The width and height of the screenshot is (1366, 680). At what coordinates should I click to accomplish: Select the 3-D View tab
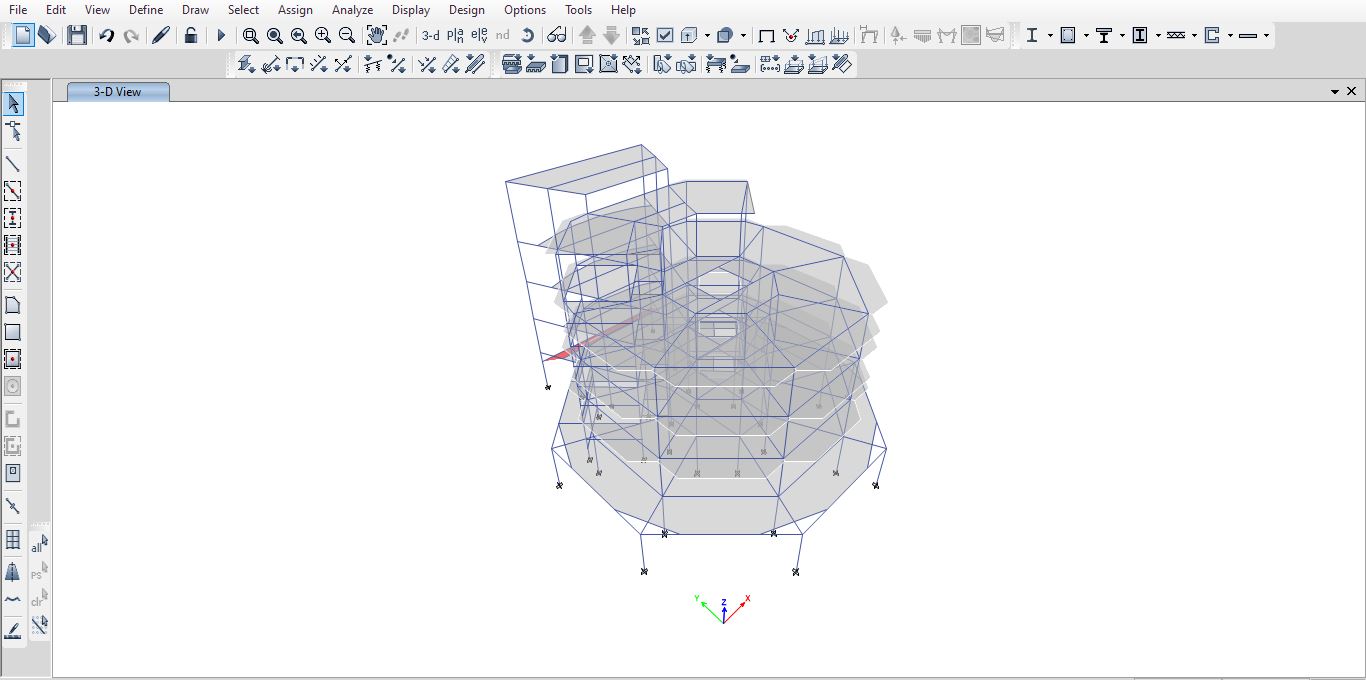click(118, 91)
